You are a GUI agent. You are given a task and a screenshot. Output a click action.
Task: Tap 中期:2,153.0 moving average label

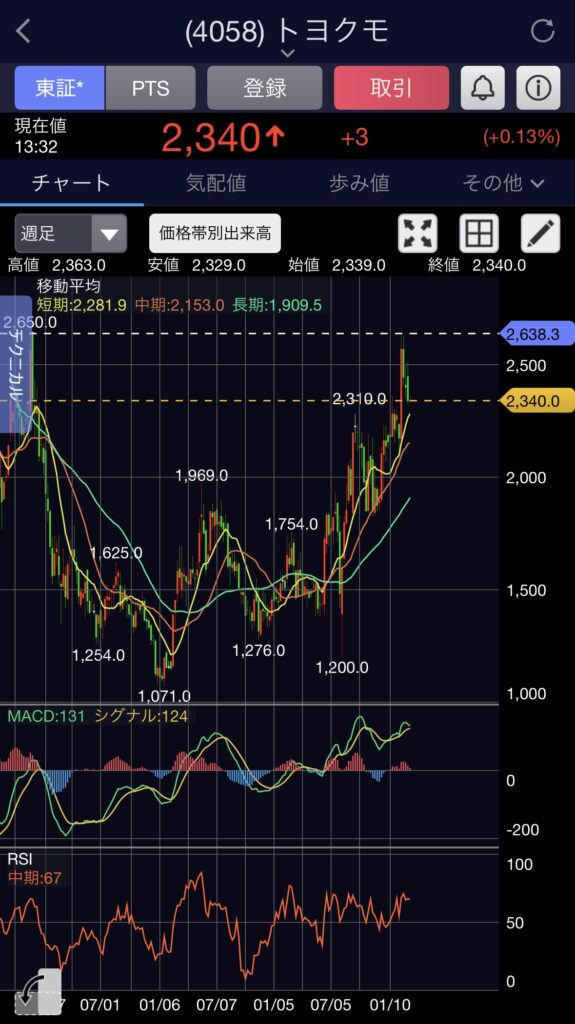180,304
